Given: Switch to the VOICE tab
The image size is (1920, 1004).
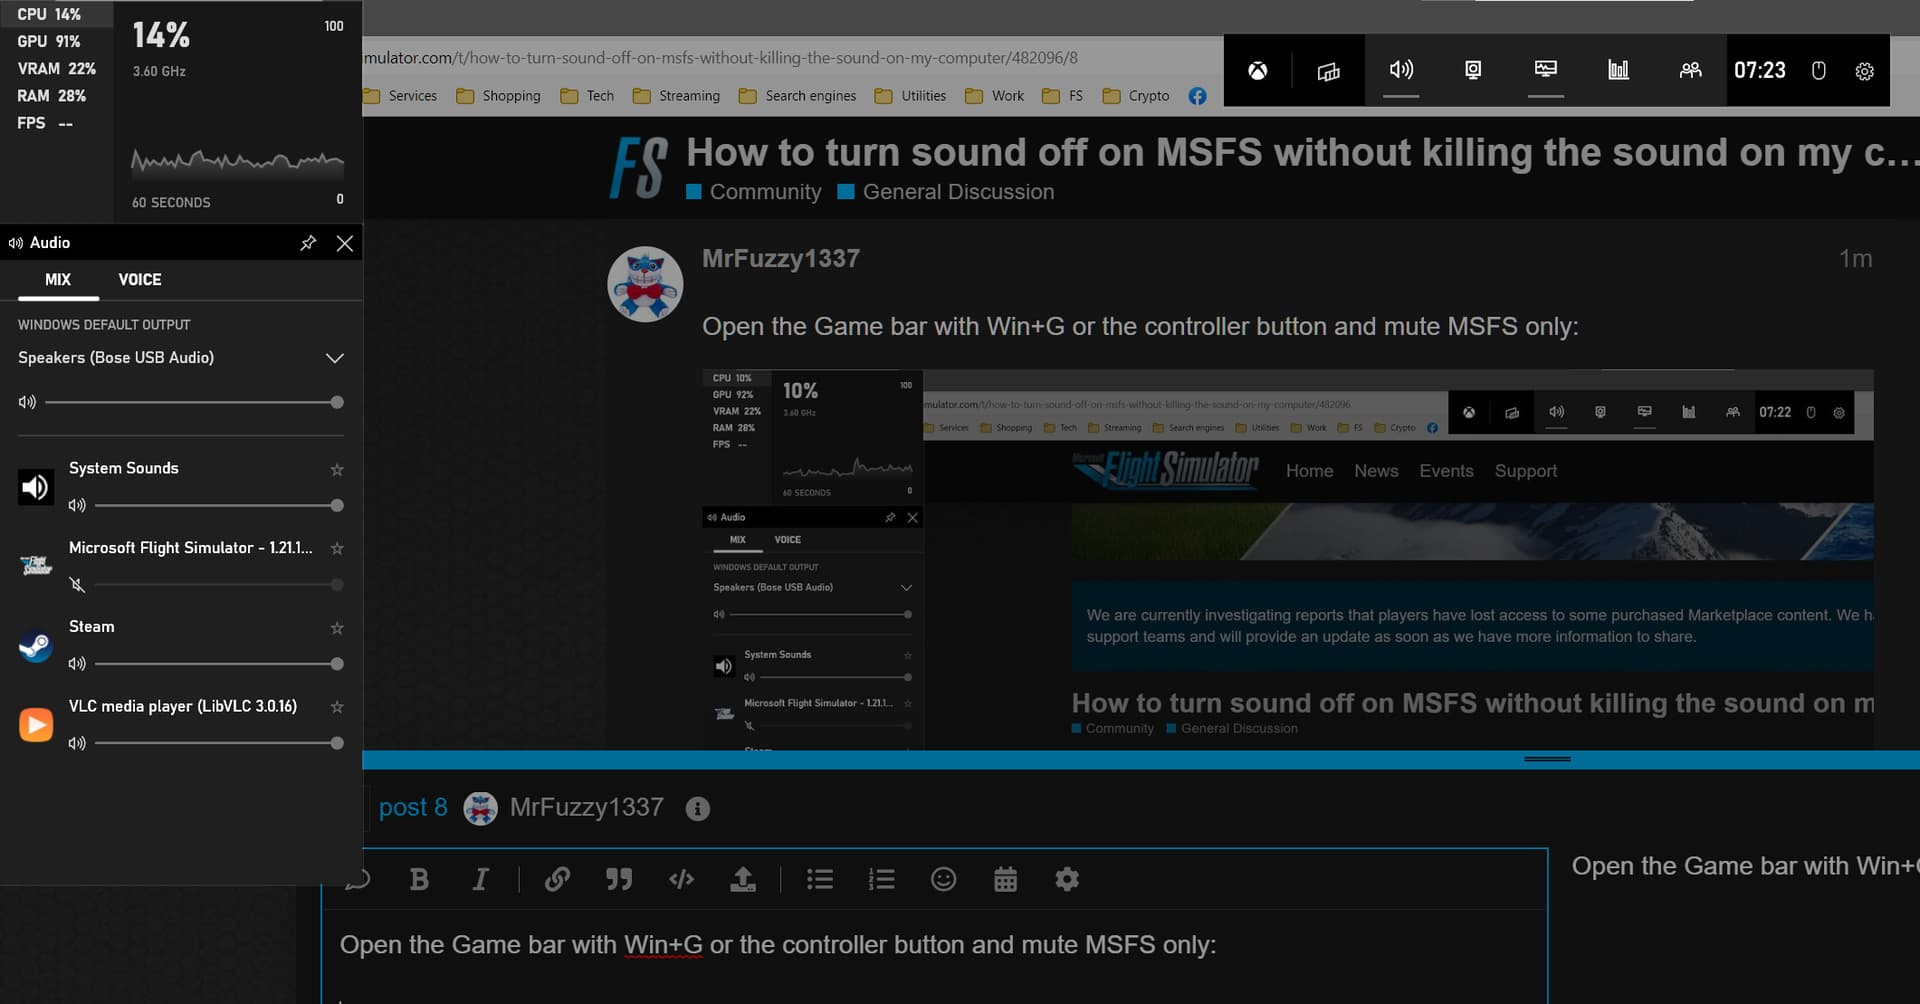Looking at the screenshot, I should coord(140,280).
